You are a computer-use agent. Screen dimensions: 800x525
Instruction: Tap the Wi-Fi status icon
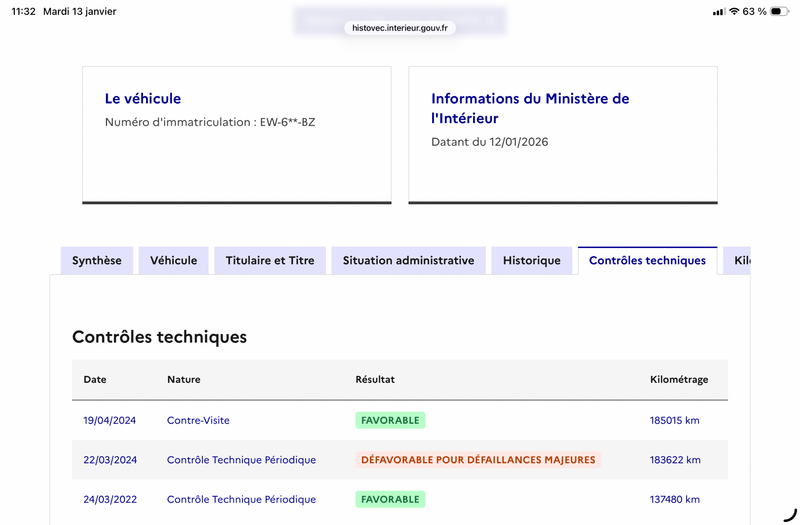[x=734, y=11]
